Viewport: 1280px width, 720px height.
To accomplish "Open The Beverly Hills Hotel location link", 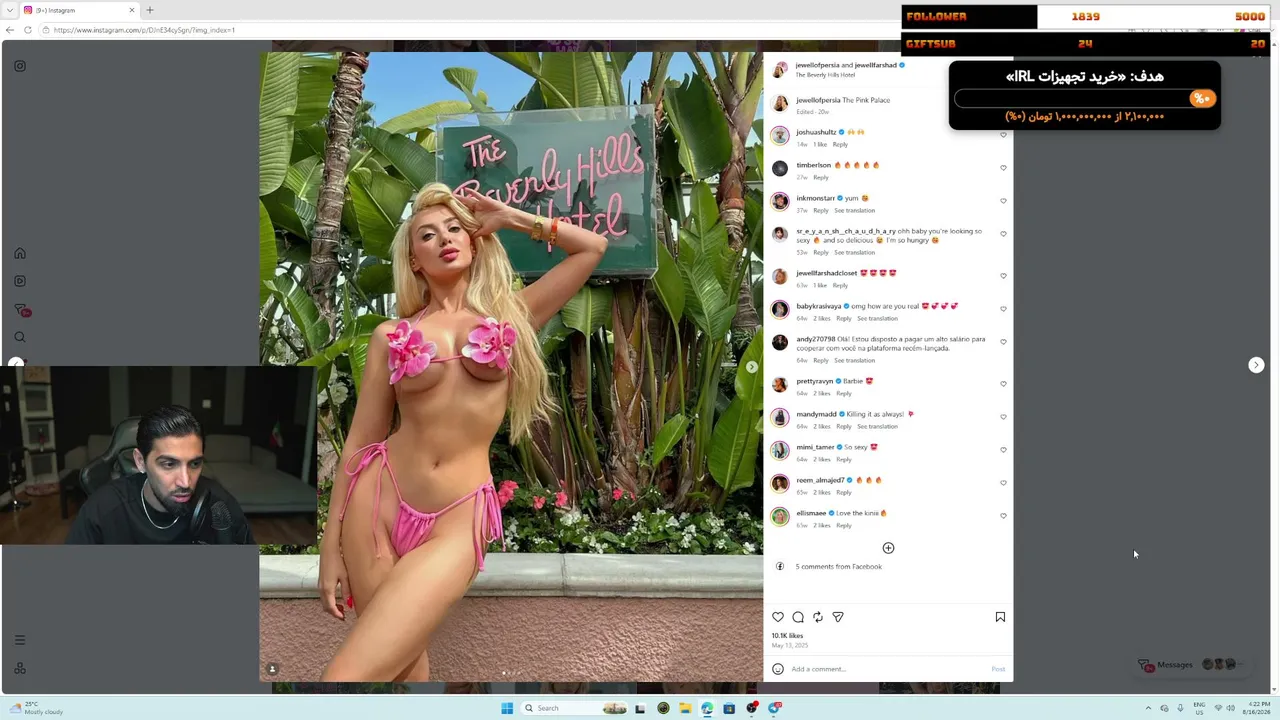I will click(825, 75).
